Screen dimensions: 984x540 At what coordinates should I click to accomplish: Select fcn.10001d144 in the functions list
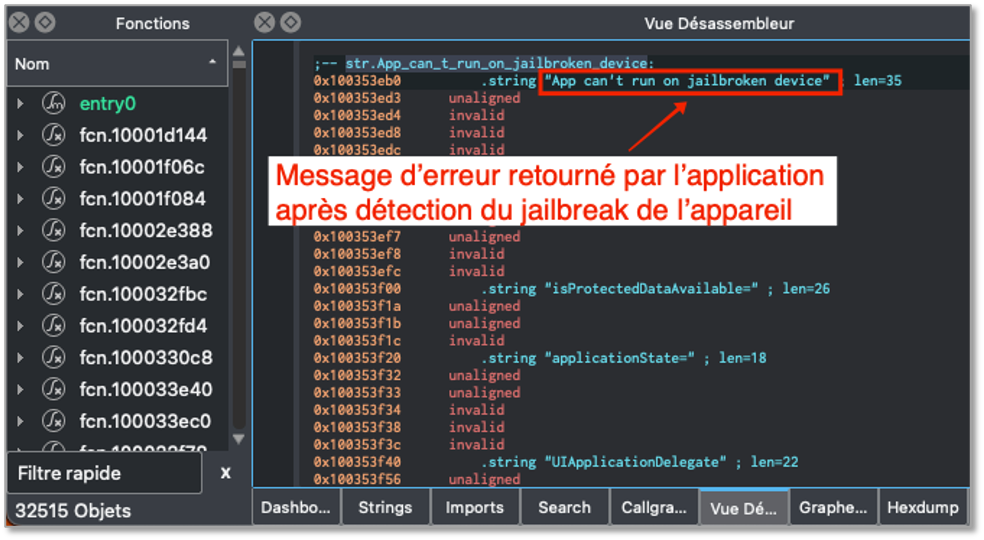143,135
